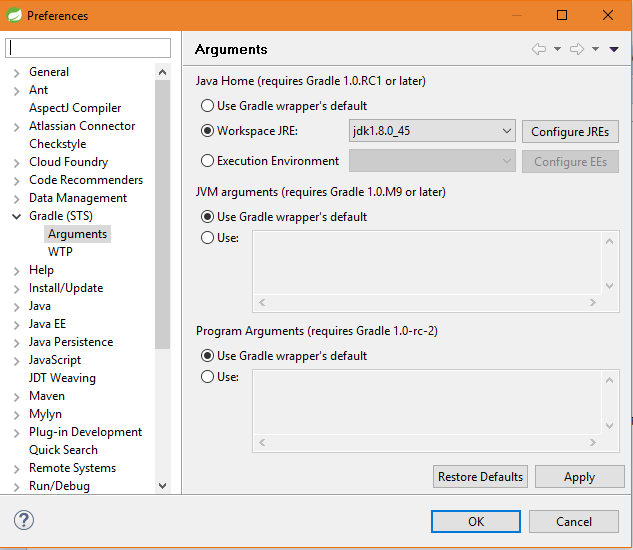
Task: Select Run/Debug in the tree
Action: pyautogui.click(x=59, y=486)
